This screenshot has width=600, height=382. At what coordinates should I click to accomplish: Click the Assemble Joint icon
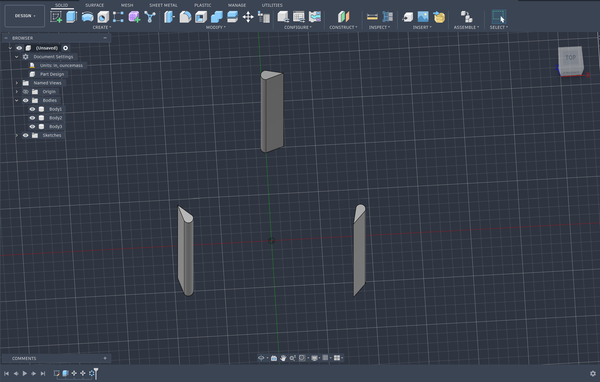(466, 17)
